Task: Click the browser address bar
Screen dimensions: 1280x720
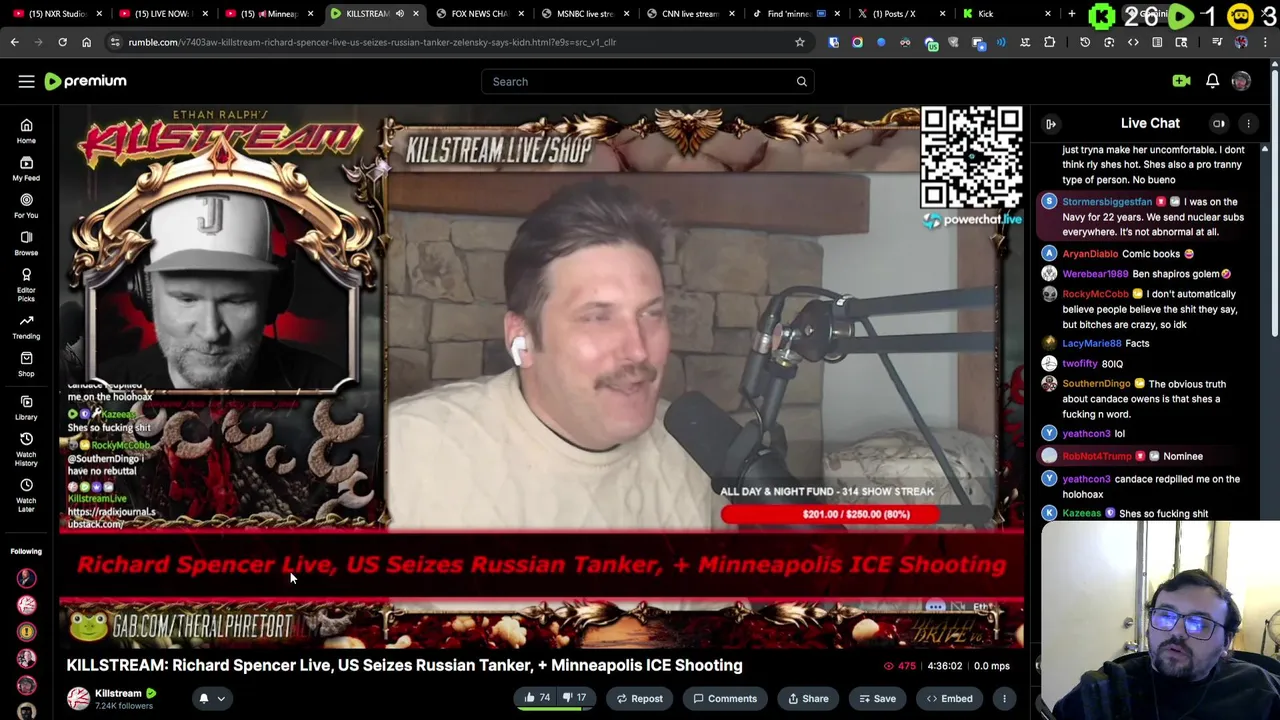Action: [450, 42]
